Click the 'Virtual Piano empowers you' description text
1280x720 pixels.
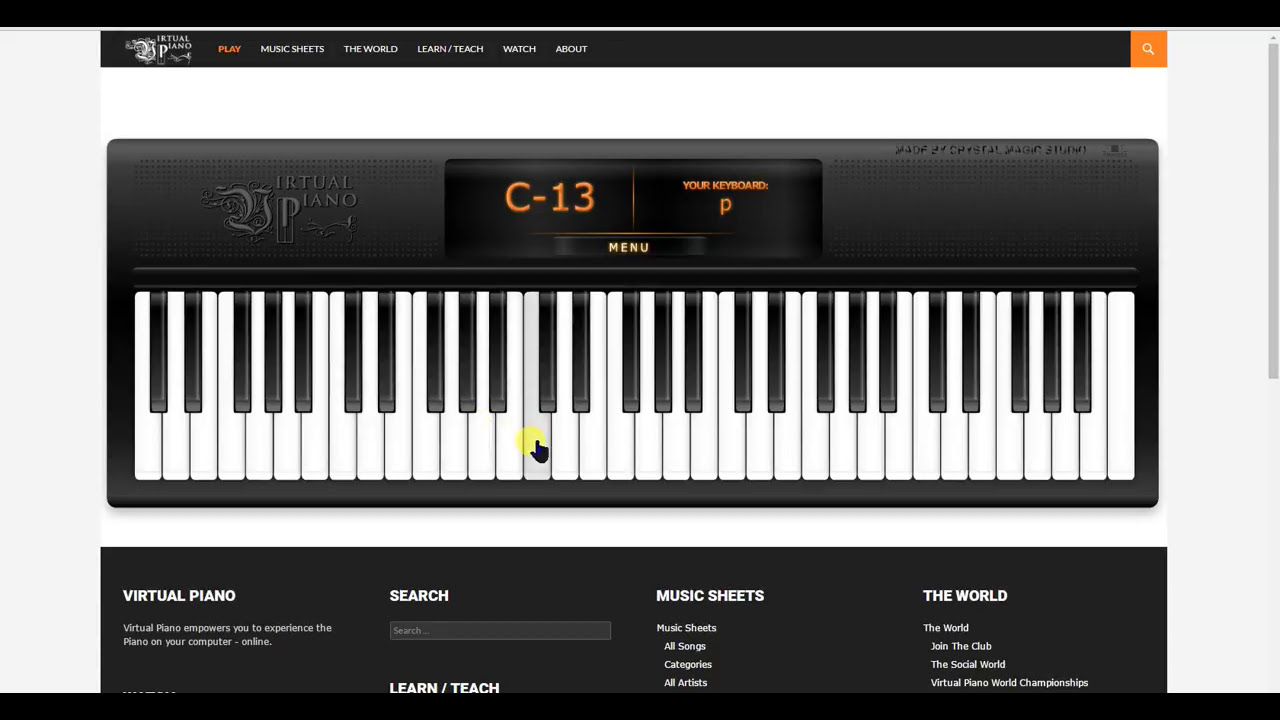tap(227, 635)
